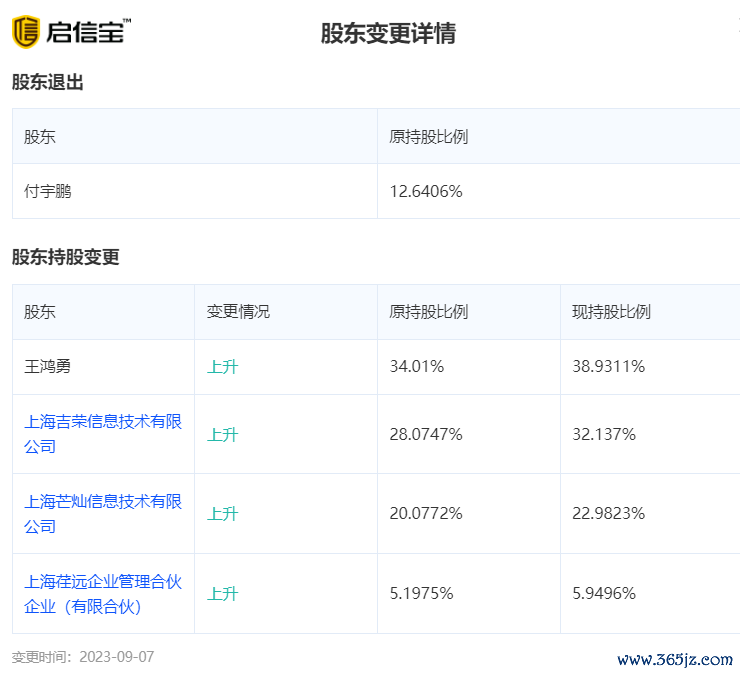Click the 20.0772% original holding value
This screenshot has height=675, width=740.
[x=426, y=514]
